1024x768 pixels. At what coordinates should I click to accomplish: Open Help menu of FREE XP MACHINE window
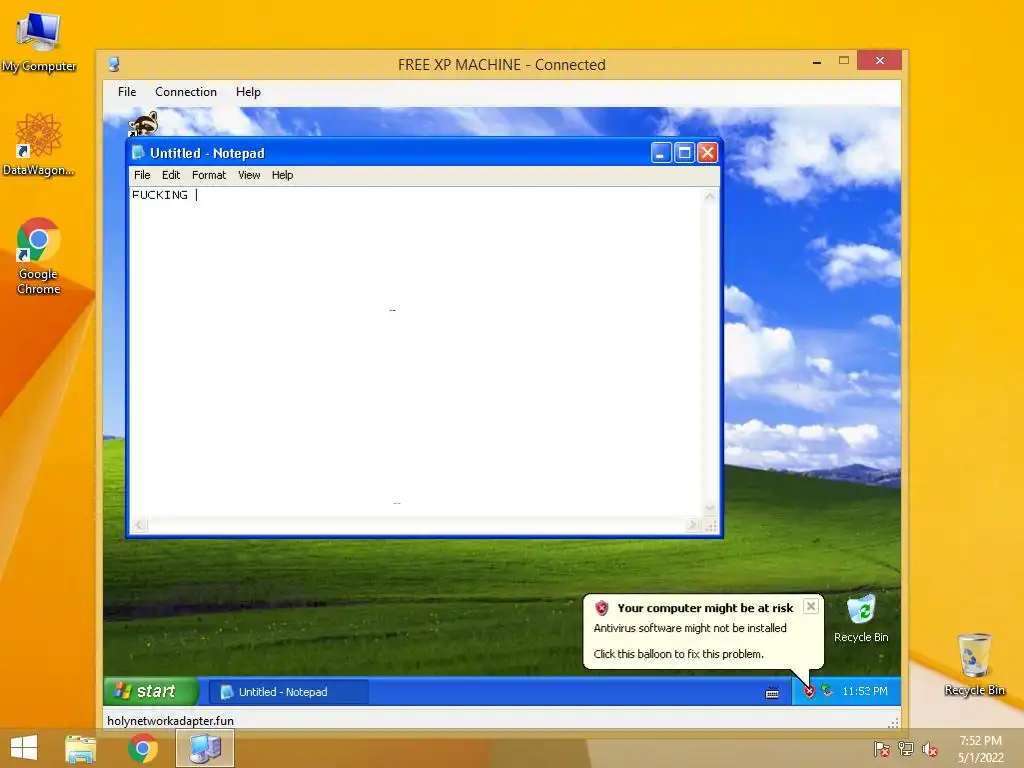248,92
